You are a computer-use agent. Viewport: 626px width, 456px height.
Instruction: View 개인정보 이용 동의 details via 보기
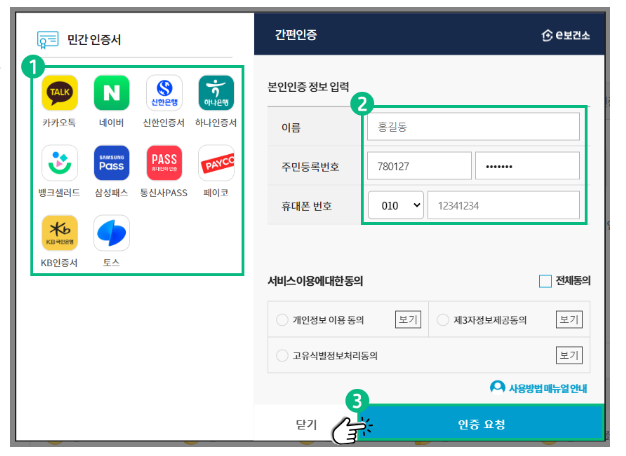pyautogui.click(x=408, y=319)
